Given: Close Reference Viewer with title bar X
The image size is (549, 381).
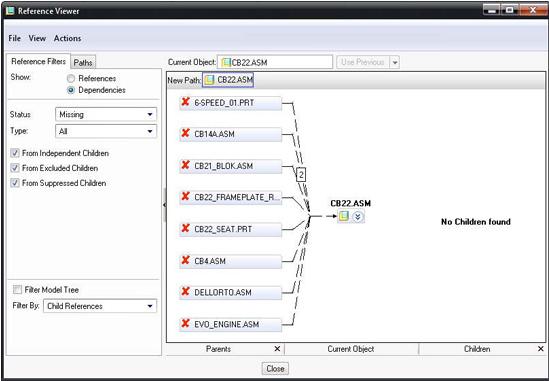Looking at the screenshot, I should [533, 10].
